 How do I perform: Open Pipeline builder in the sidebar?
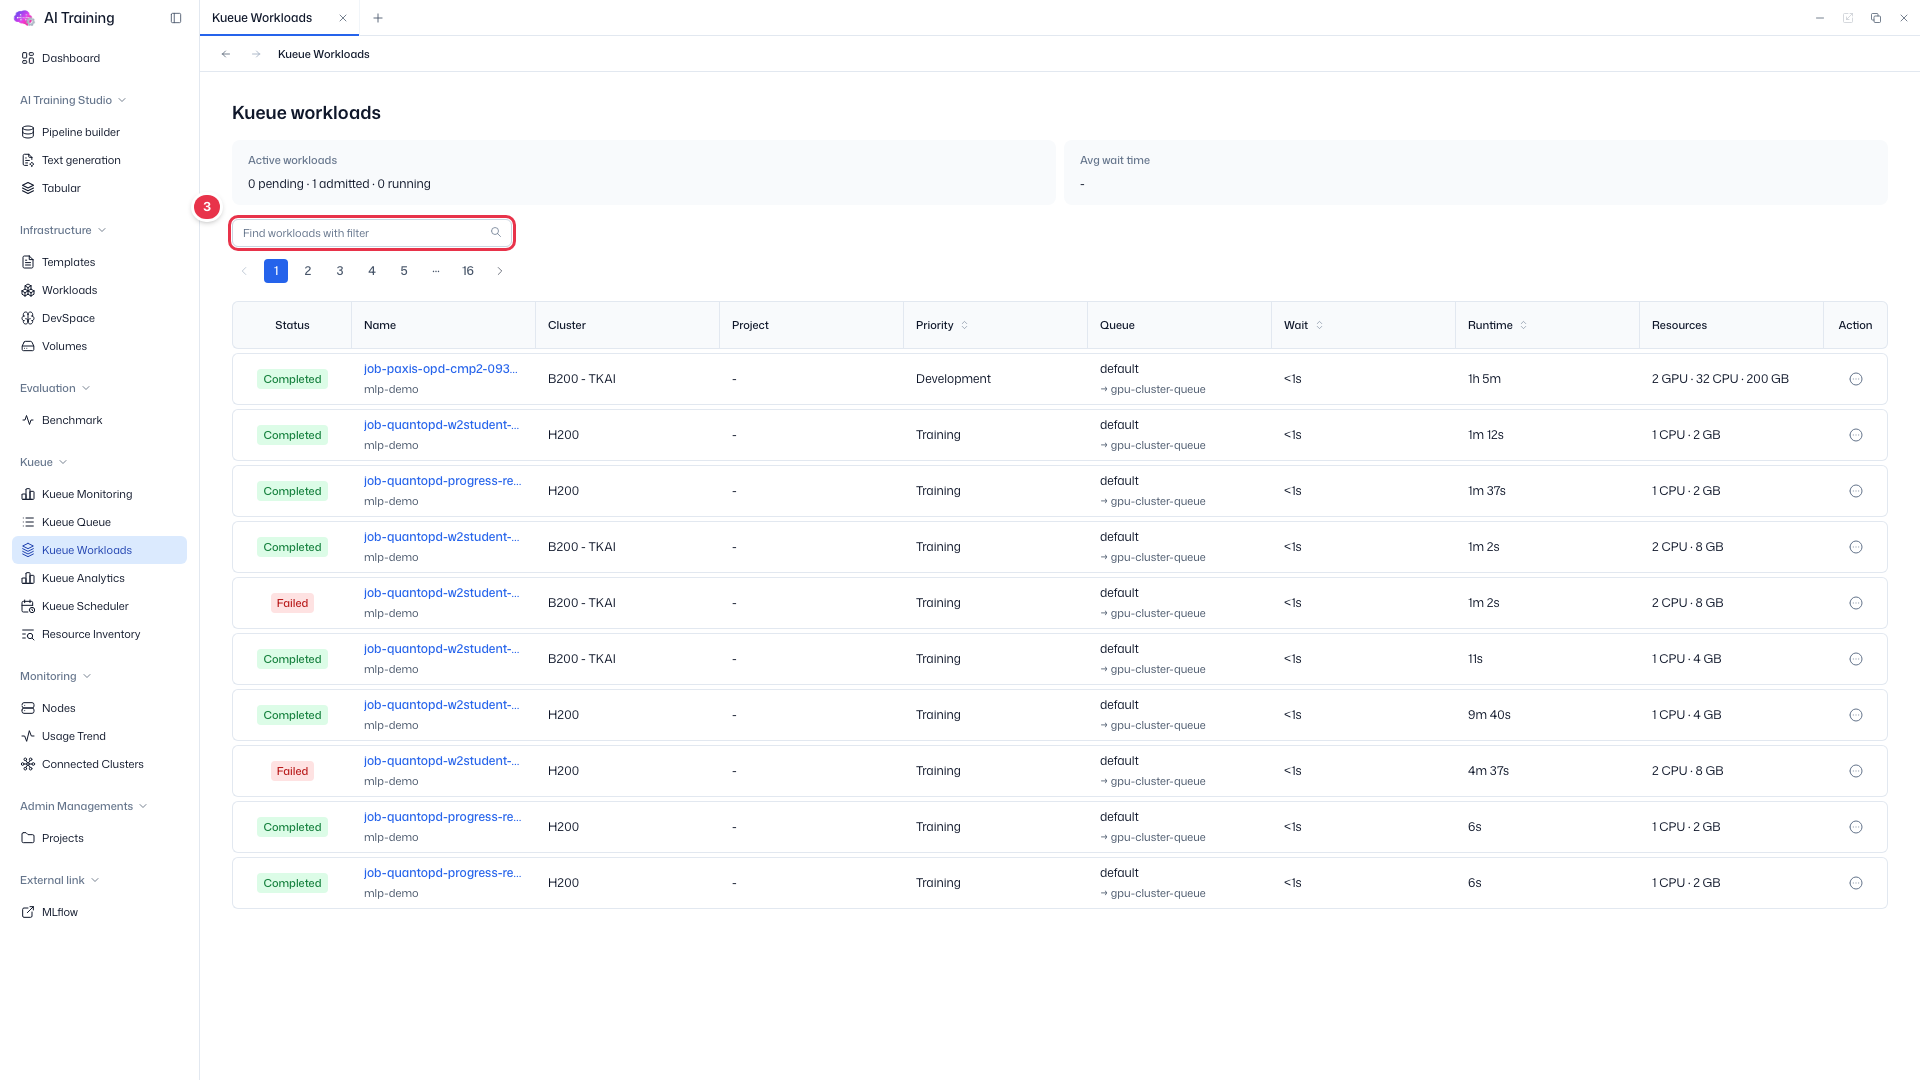click(x=99, y=132)
